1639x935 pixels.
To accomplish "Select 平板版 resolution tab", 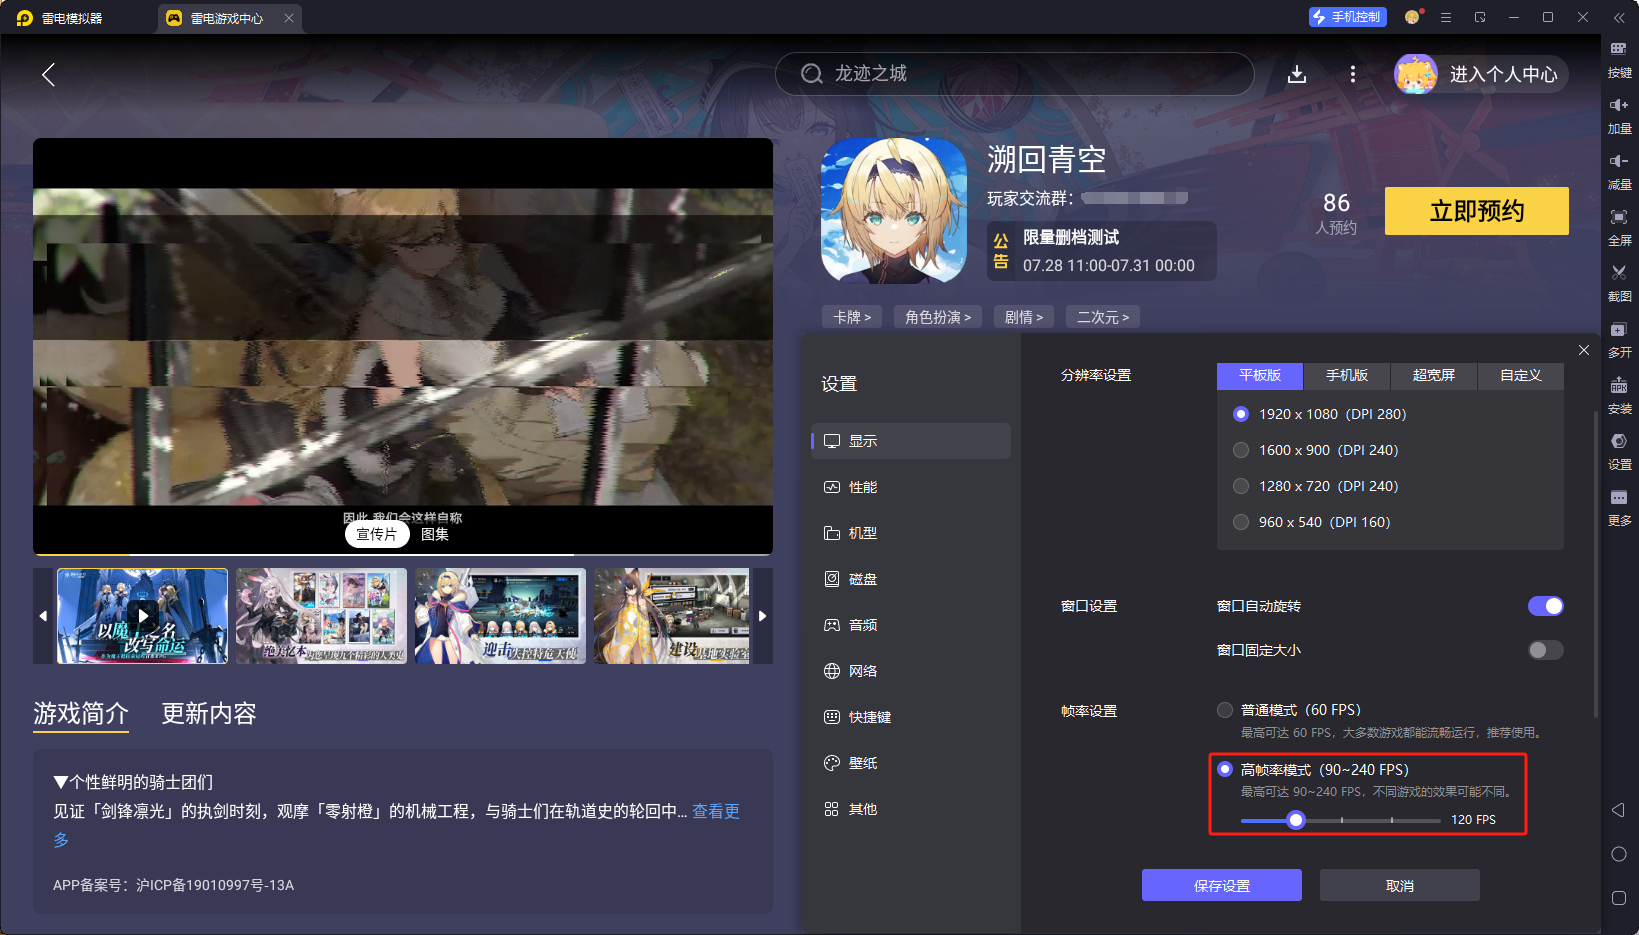I will [x=1260, y=376].
